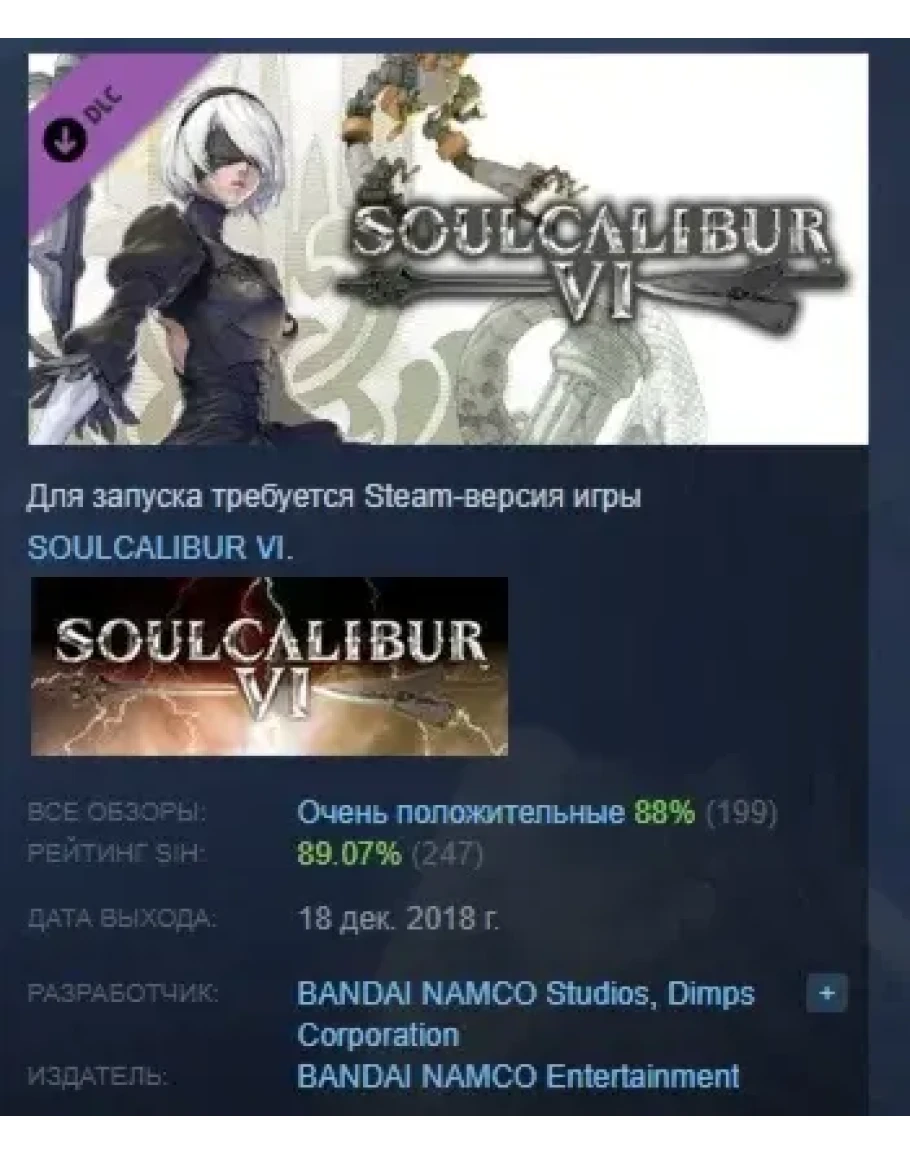Click the 2B character DLC header artwork
This screenshot has width=910, height=1155.
click(x=448, y=249)
